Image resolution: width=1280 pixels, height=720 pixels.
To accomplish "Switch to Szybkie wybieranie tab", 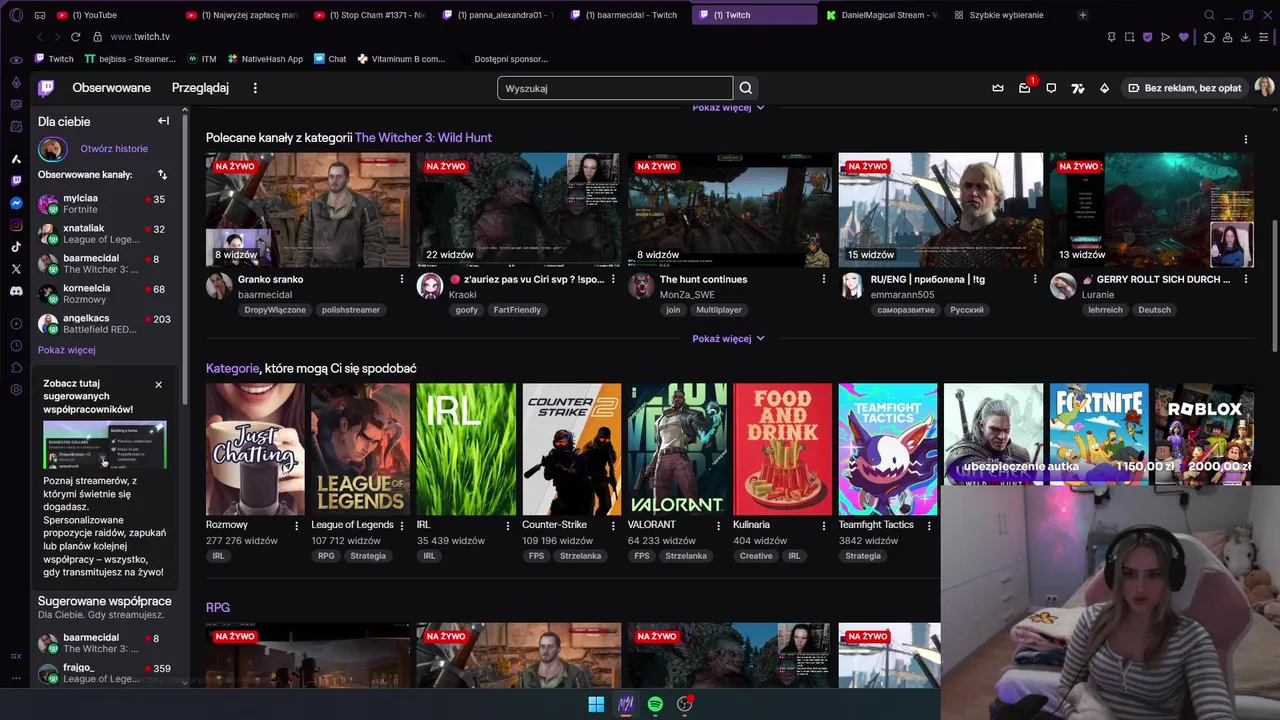I will (x=1006, y=15).
